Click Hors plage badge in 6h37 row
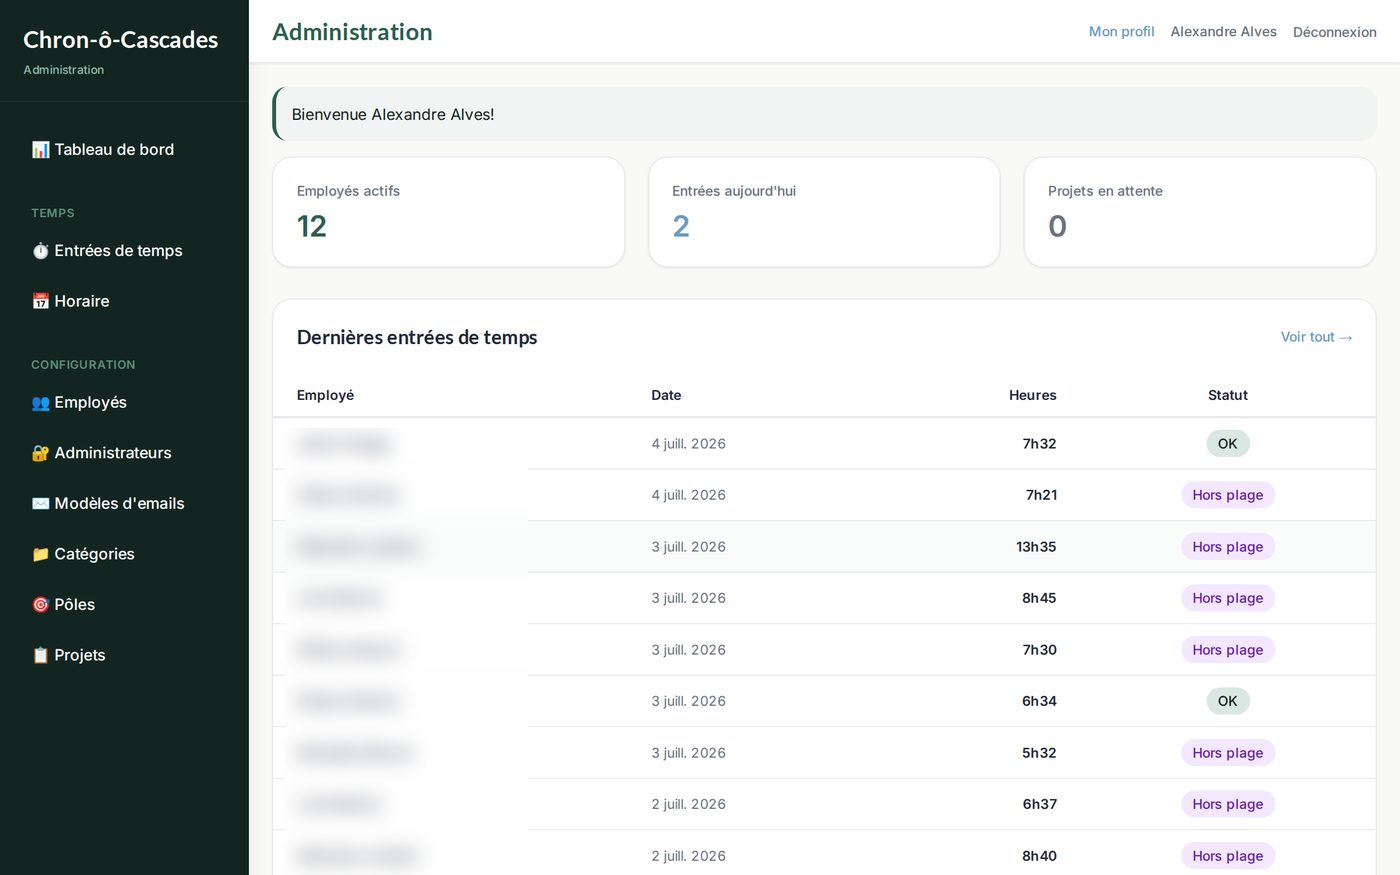The width and height of the screenshot is (1400, 875). [x=1228, y=804]
